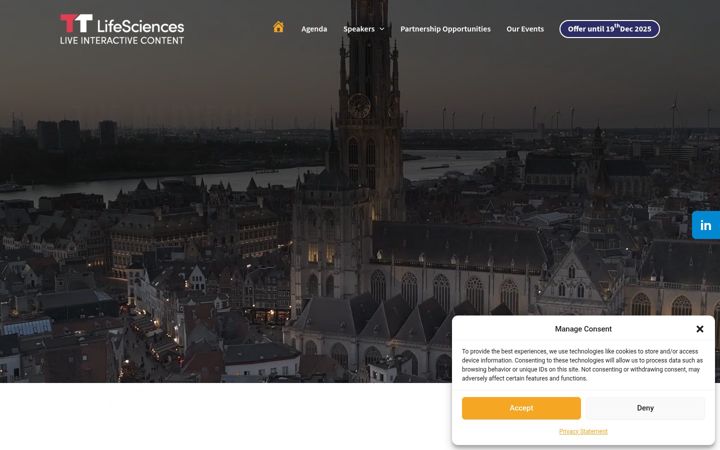Click the consent paragraph beginning "To provide the best experiences"

pos(582,365)
